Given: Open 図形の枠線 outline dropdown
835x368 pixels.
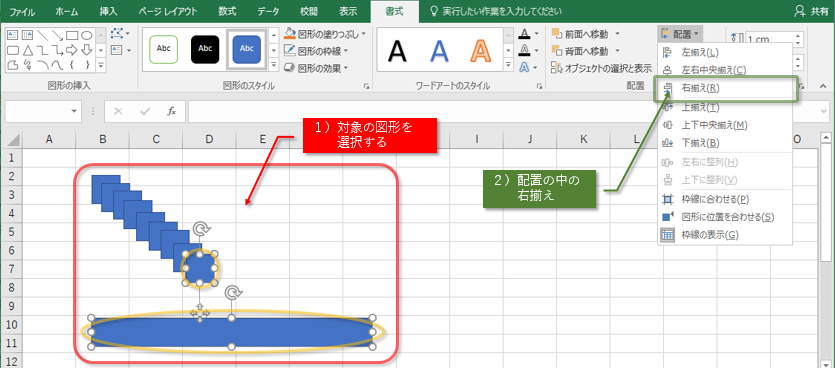Looking at the screenshot, I should [316, 51].
